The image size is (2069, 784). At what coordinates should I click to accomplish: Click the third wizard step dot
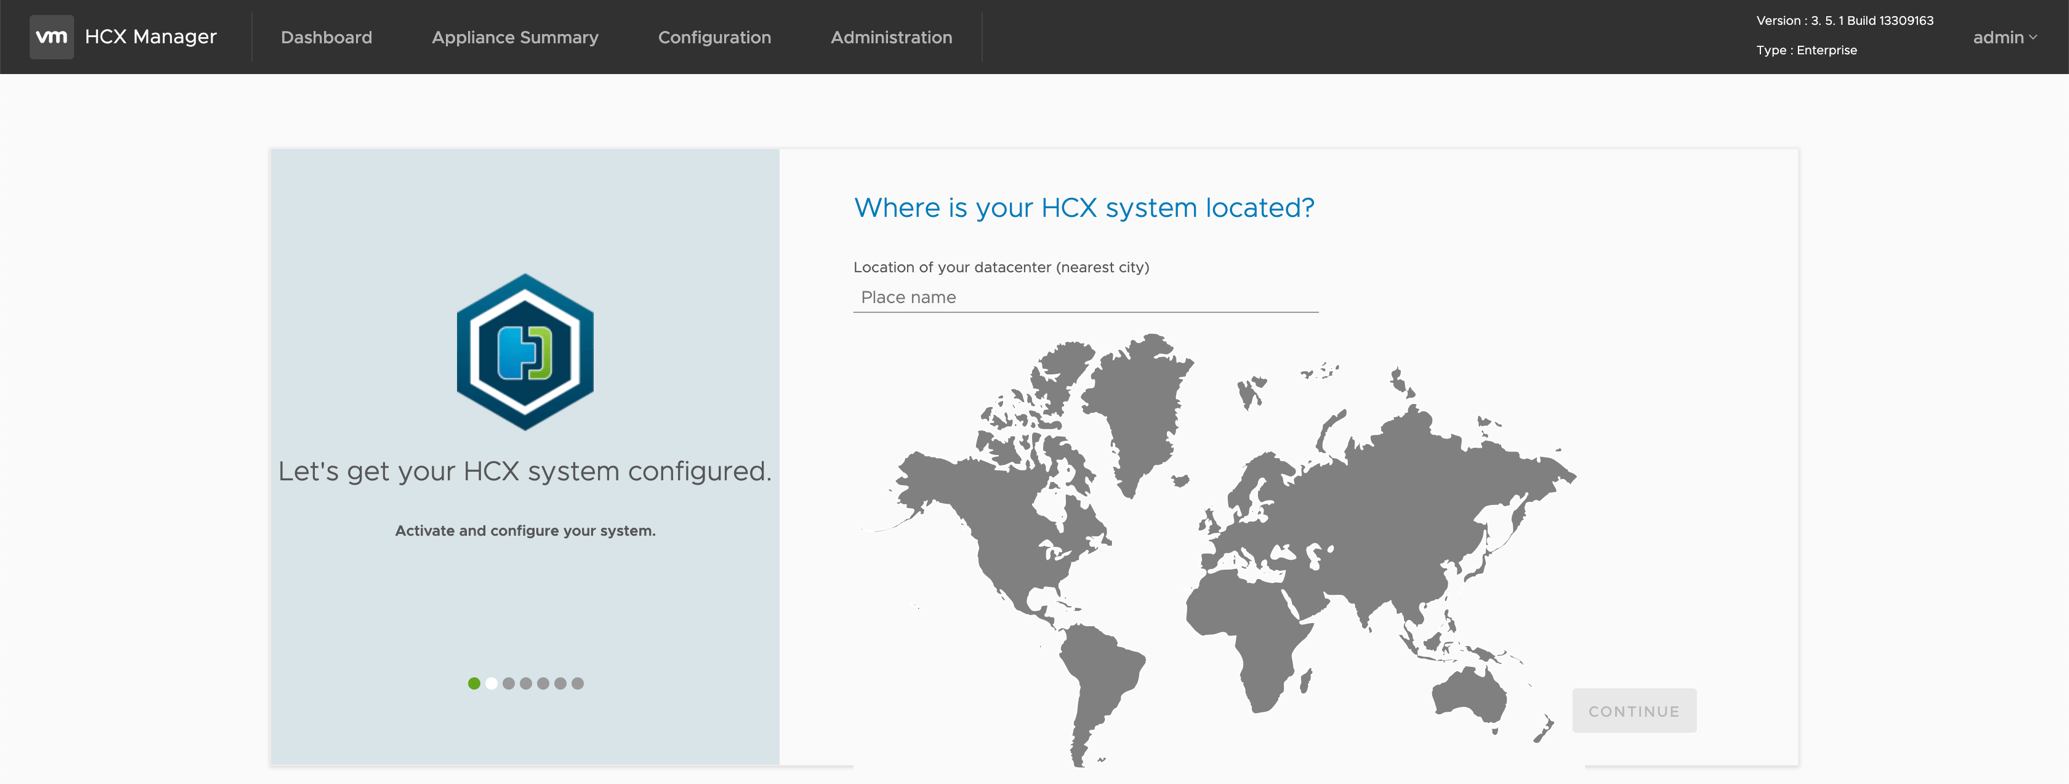[509, 684]
